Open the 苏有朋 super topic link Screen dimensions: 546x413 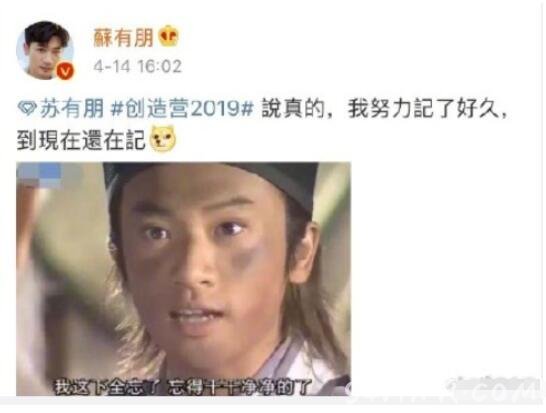[72, 109]
